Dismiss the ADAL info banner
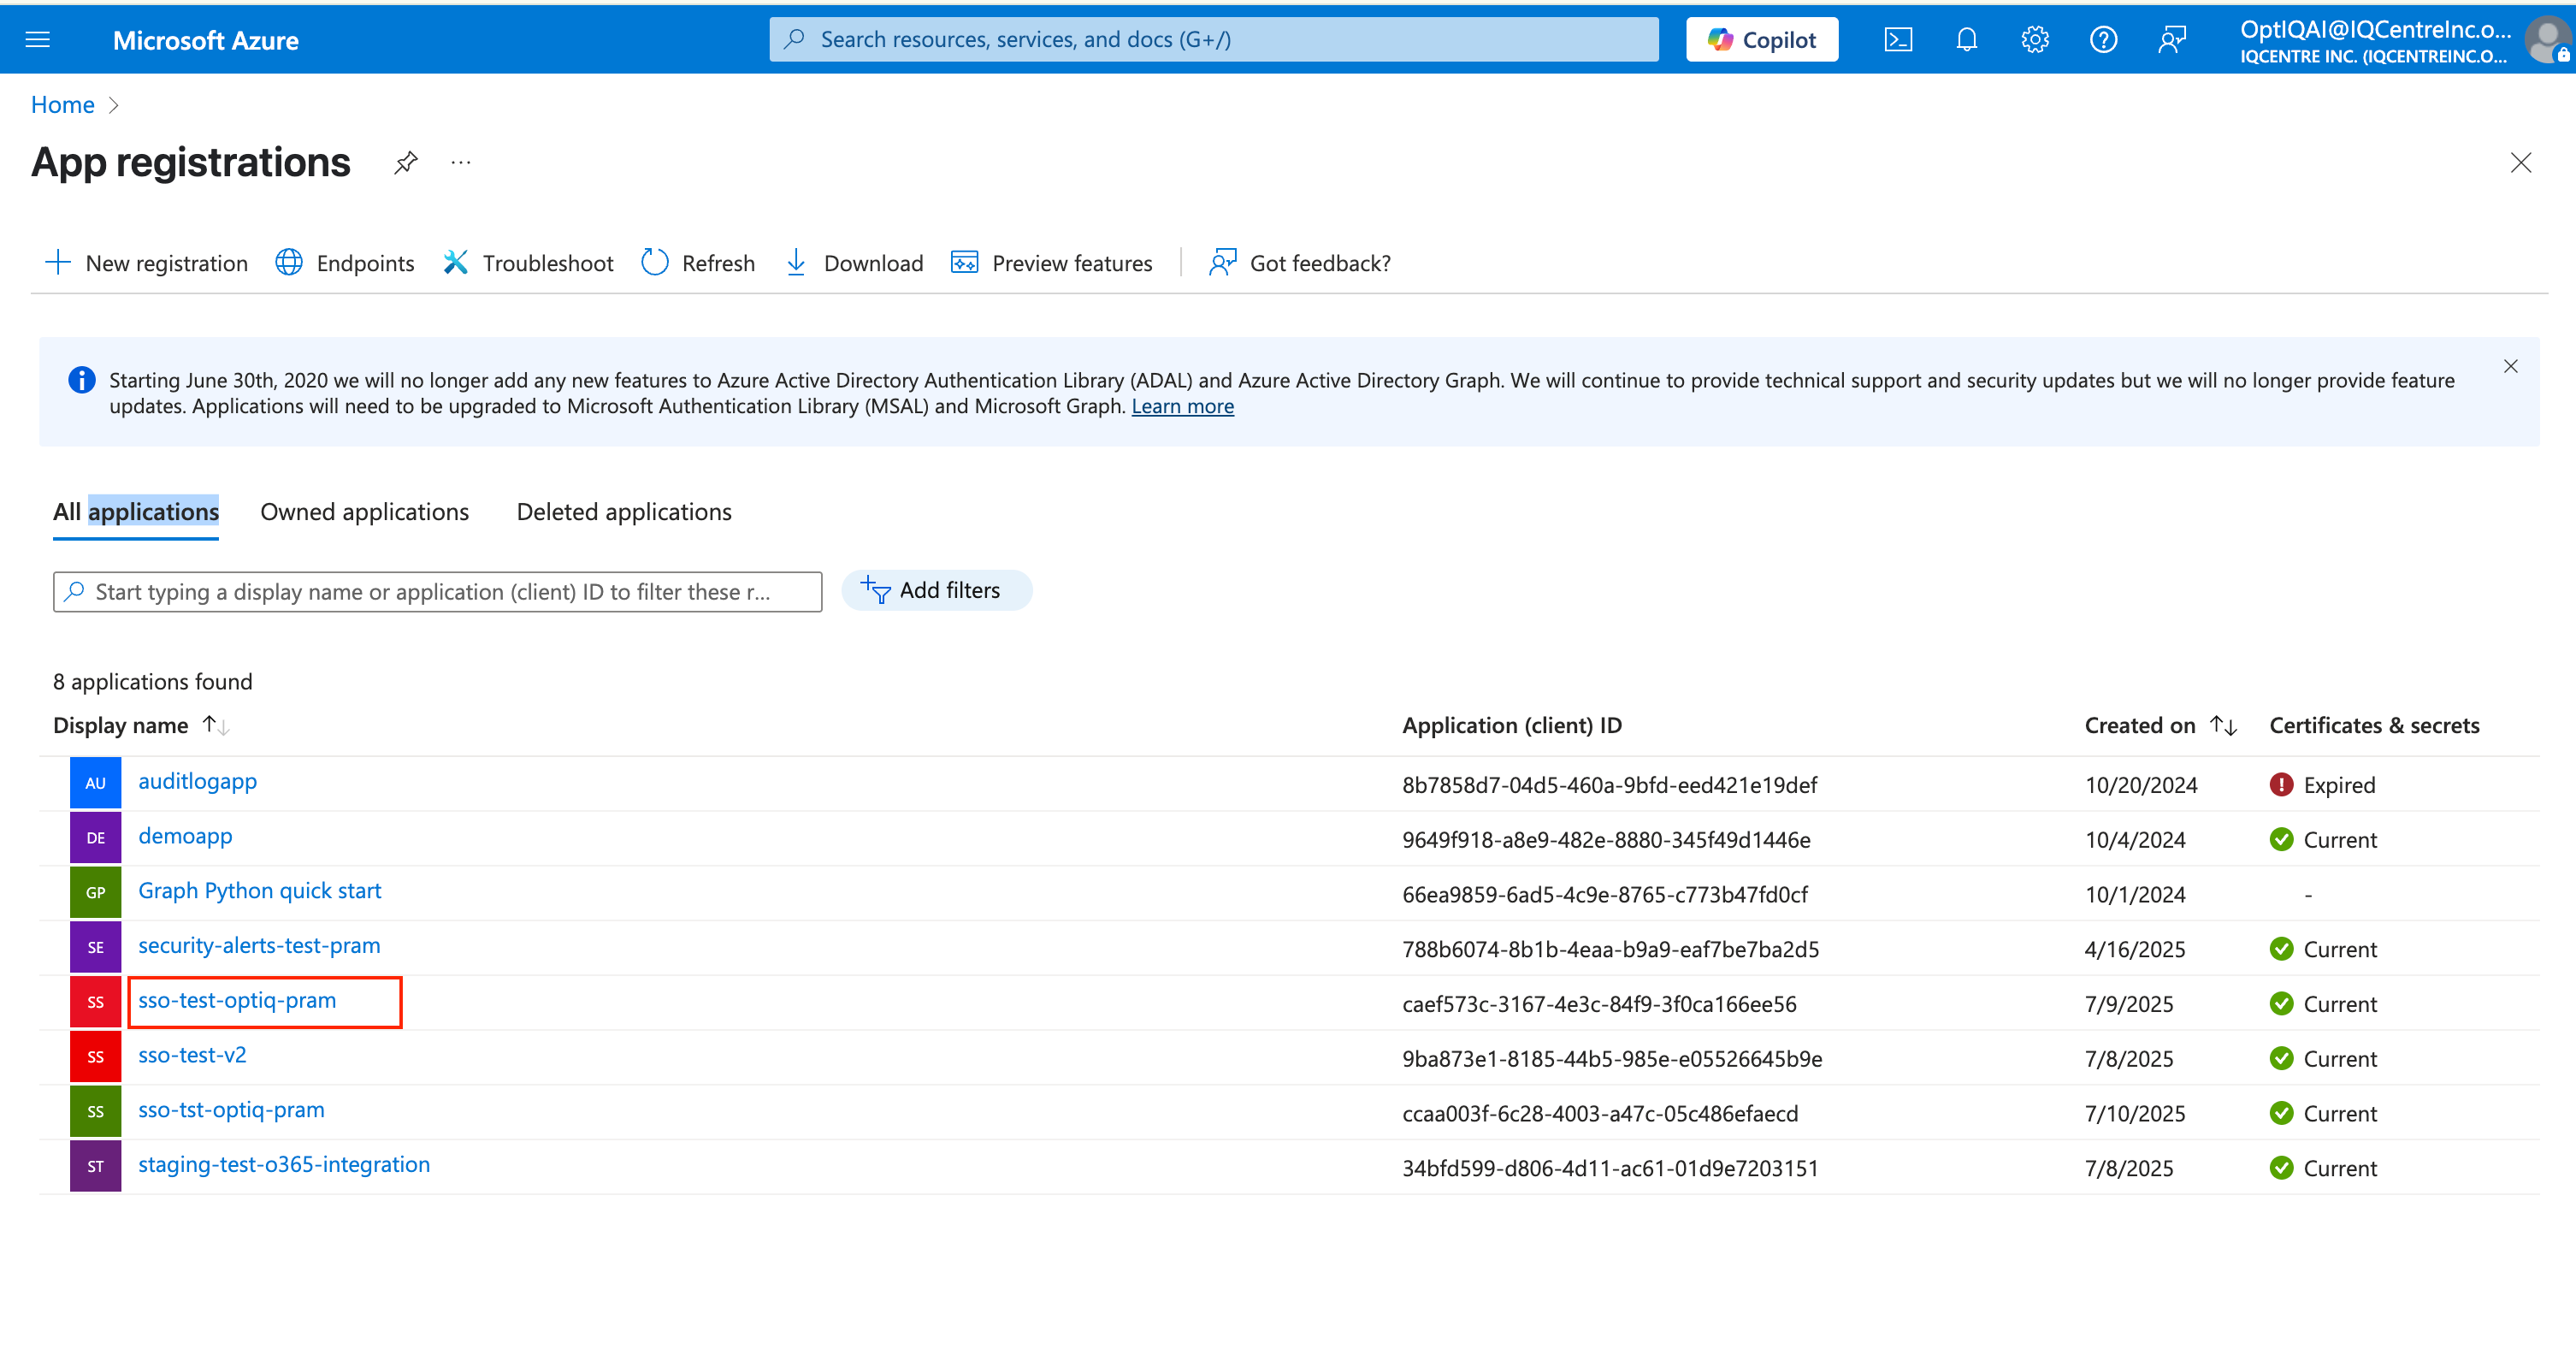 pos(2510,366)
